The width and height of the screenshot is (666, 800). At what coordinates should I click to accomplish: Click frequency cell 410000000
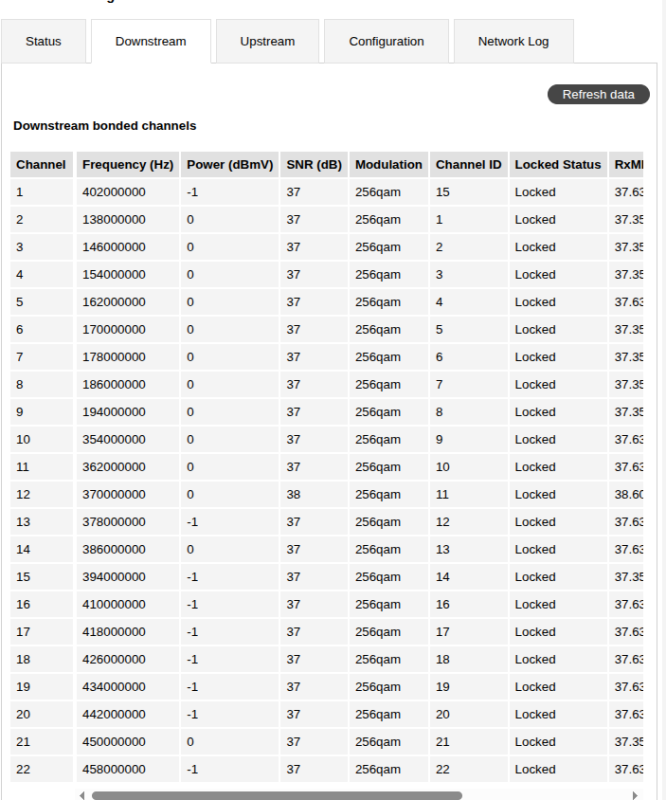[x=128, y=605]
